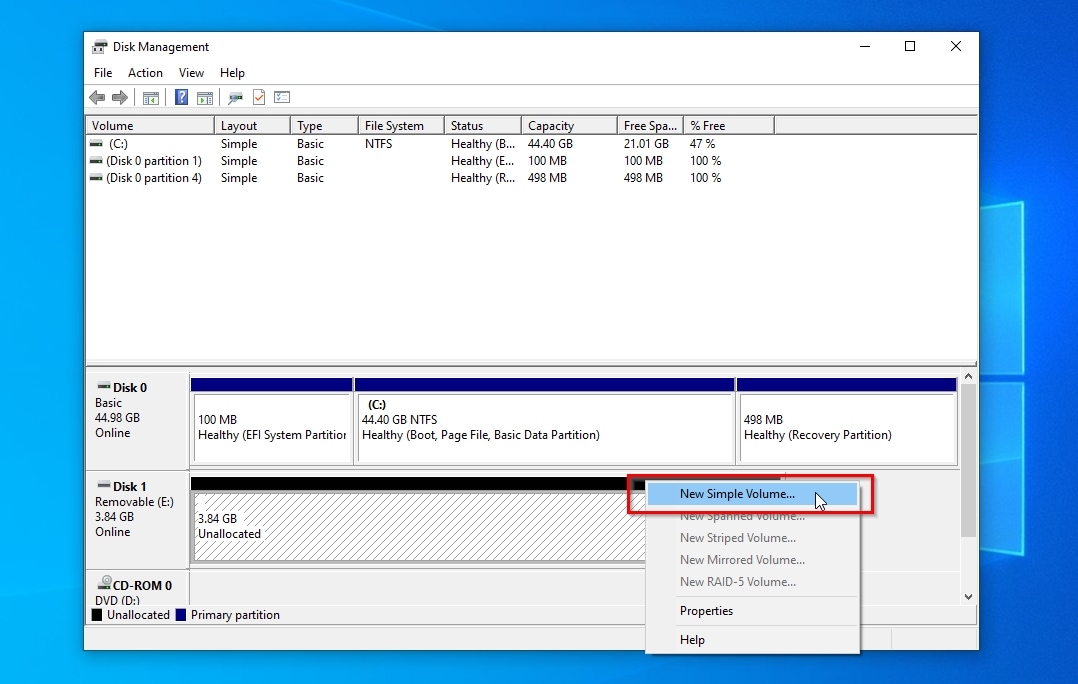
Task: Open the View menu
Action: pos(191,73)
